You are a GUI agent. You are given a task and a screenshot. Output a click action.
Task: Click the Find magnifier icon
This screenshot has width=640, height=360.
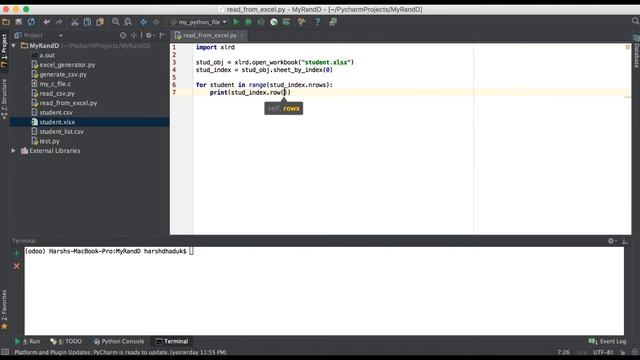click(116, 22)
